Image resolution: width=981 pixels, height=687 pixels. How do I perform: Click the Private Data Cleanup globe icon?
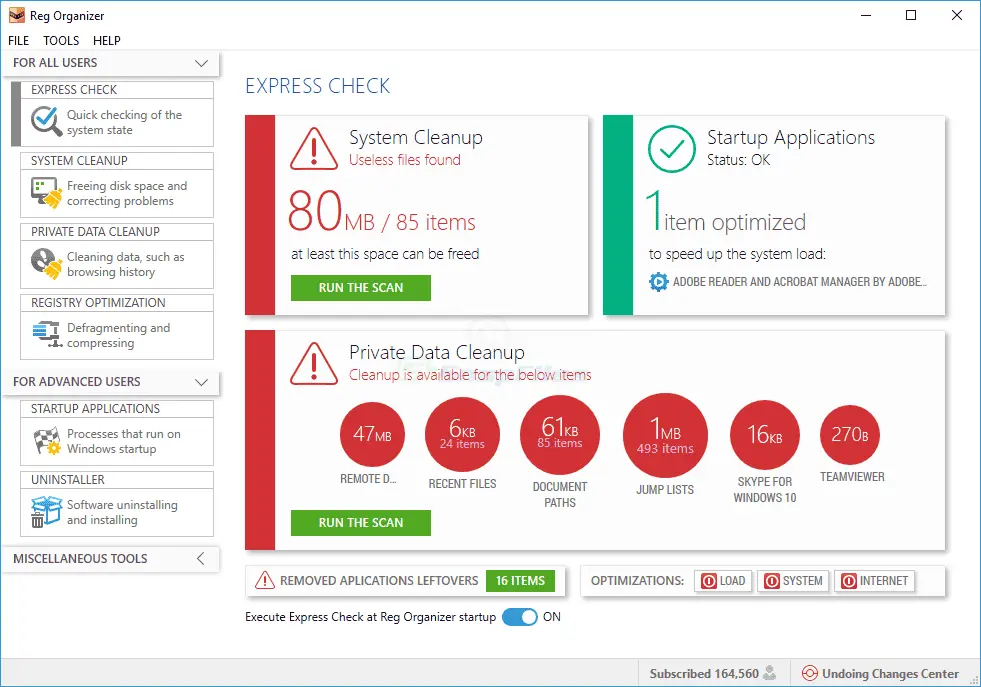[46, 263]
